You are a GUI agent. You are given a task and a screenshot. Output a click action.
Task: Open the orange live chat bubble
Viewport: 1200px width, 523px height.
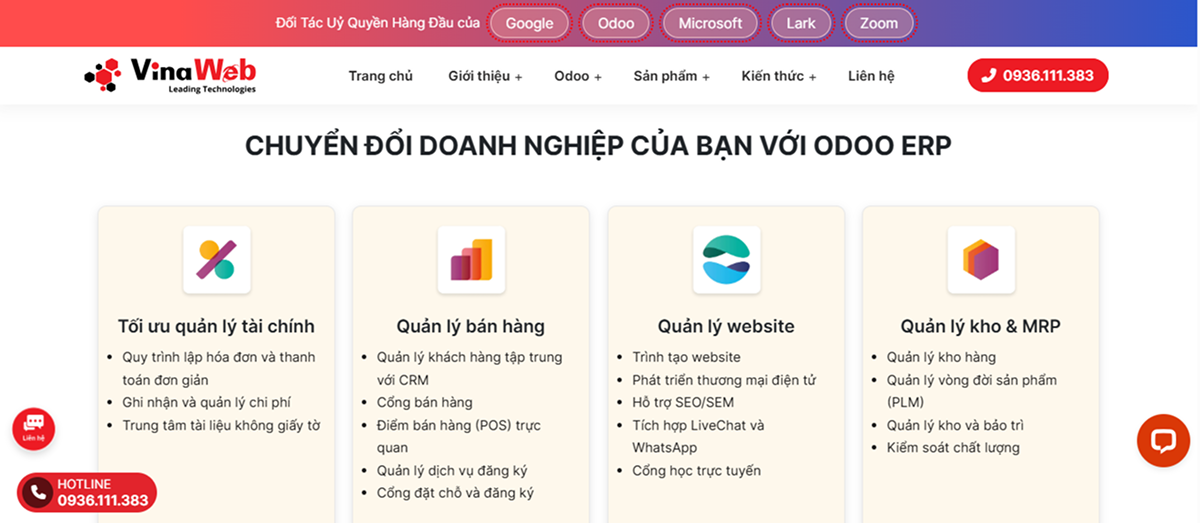1163,440
